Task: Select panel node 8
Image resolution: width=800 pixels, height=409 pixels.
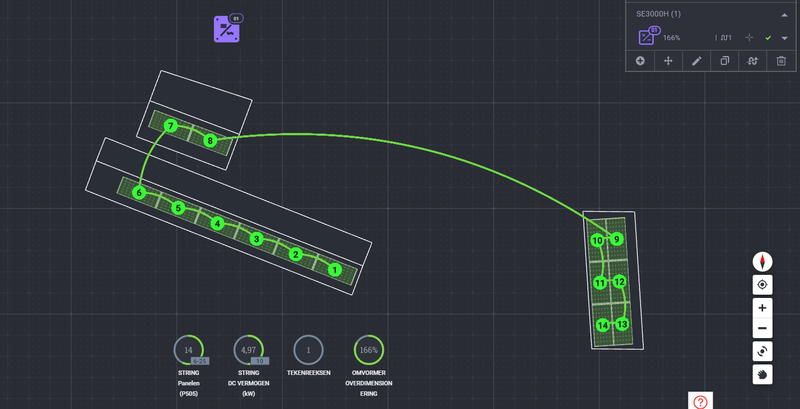Action: pyautogui.click(x=210, y=140)
